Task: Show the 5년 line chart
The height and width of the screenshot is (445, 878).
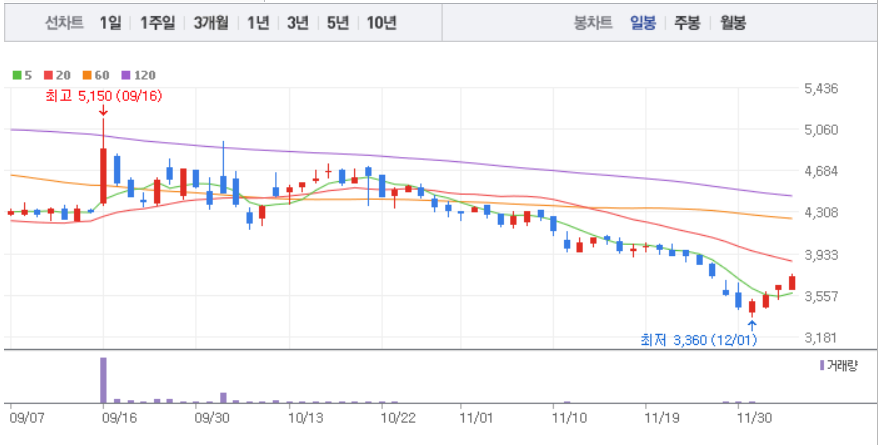Action: click(338, 23)
